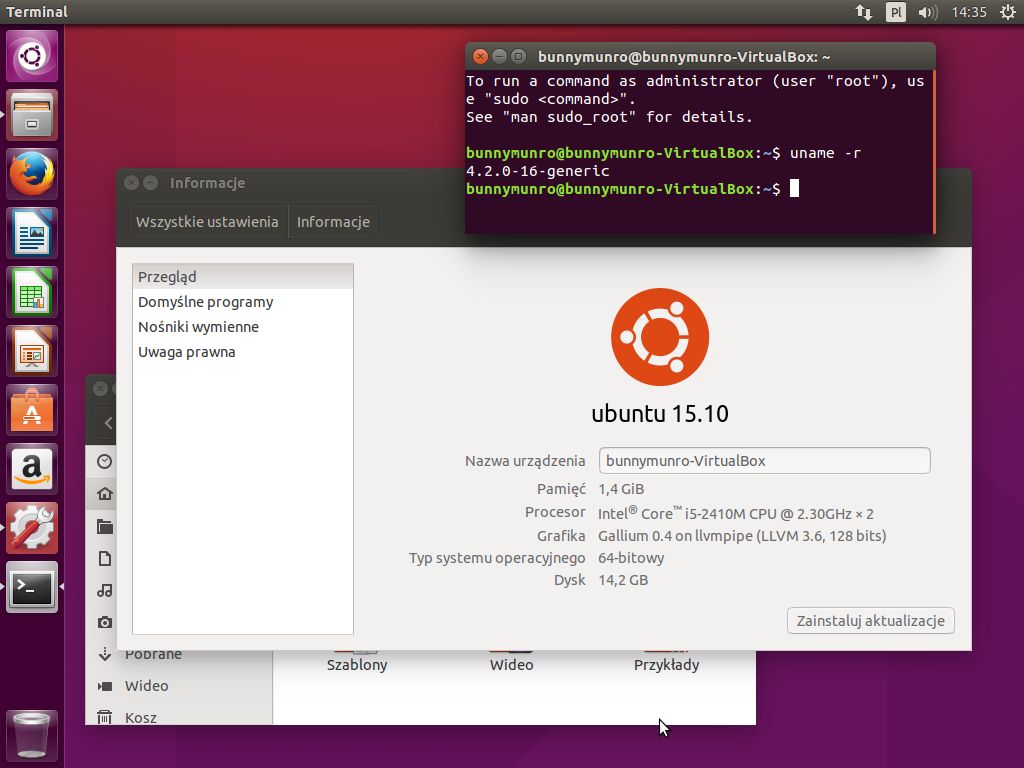Open the session power menu gear
This screenshot has width=1024, height=768.
(x=1007, y=12)
